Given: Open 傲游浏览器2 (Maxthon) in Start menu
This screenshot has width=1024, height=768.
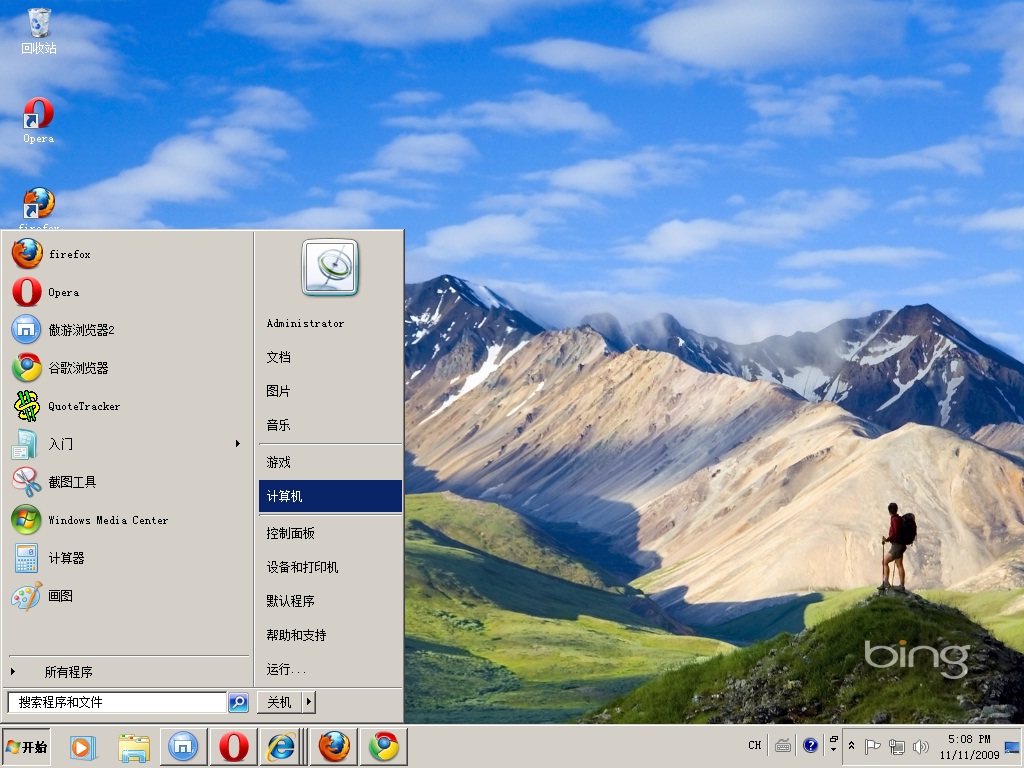Looking at the screenshot, I should (x=127, y=330).
